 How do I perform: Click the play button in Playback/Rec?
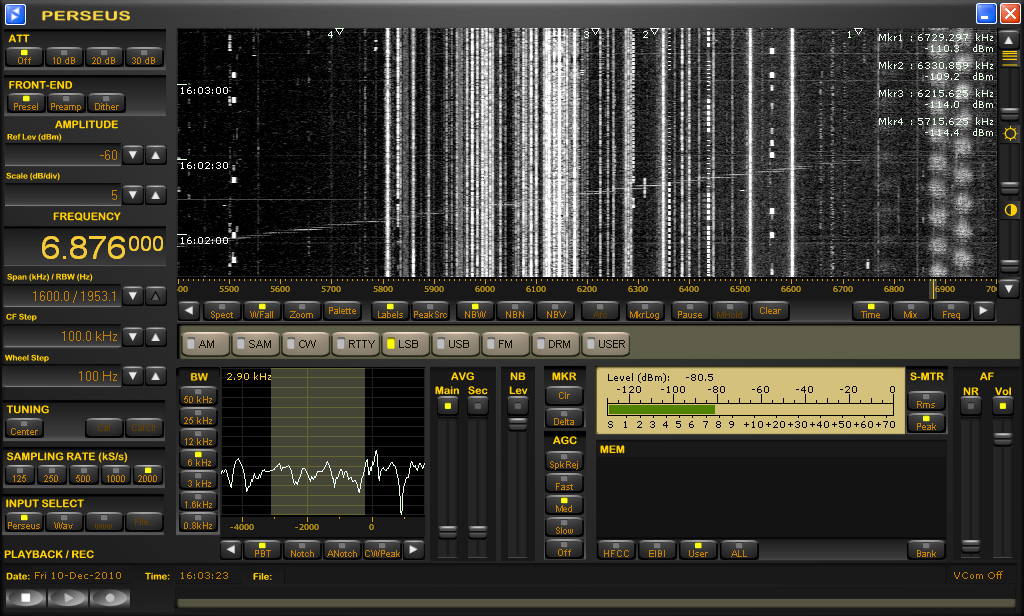click(x=67, y=598)
